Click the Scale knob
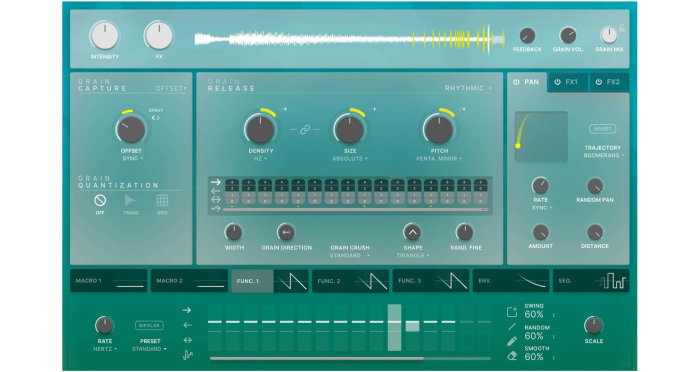Viewport: 700px width, 372px height. 593,326
